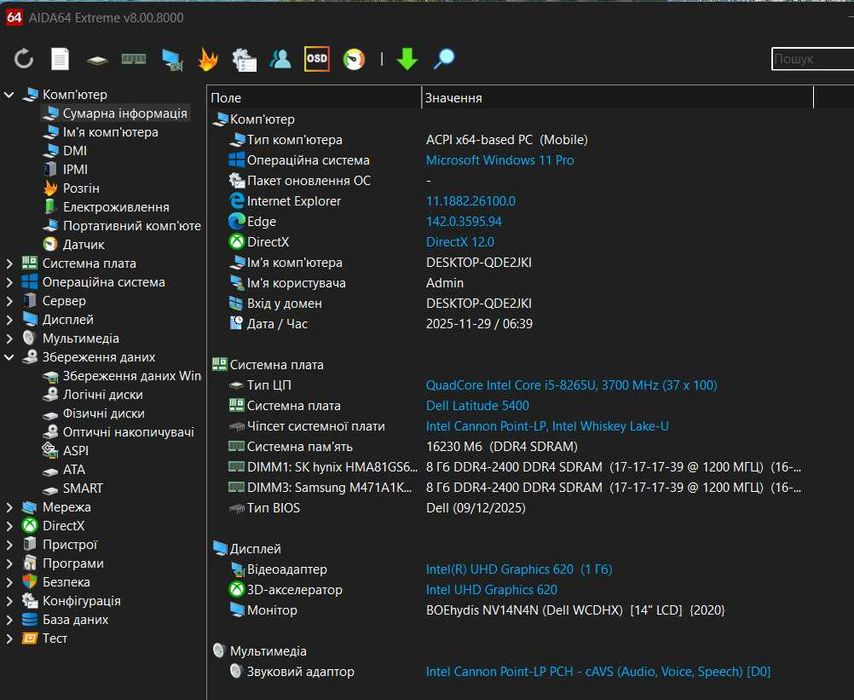Toggle the OSD panel icon
Image resolution: width=854 pixels, height=700 pixels.
(x=316, y=59)
